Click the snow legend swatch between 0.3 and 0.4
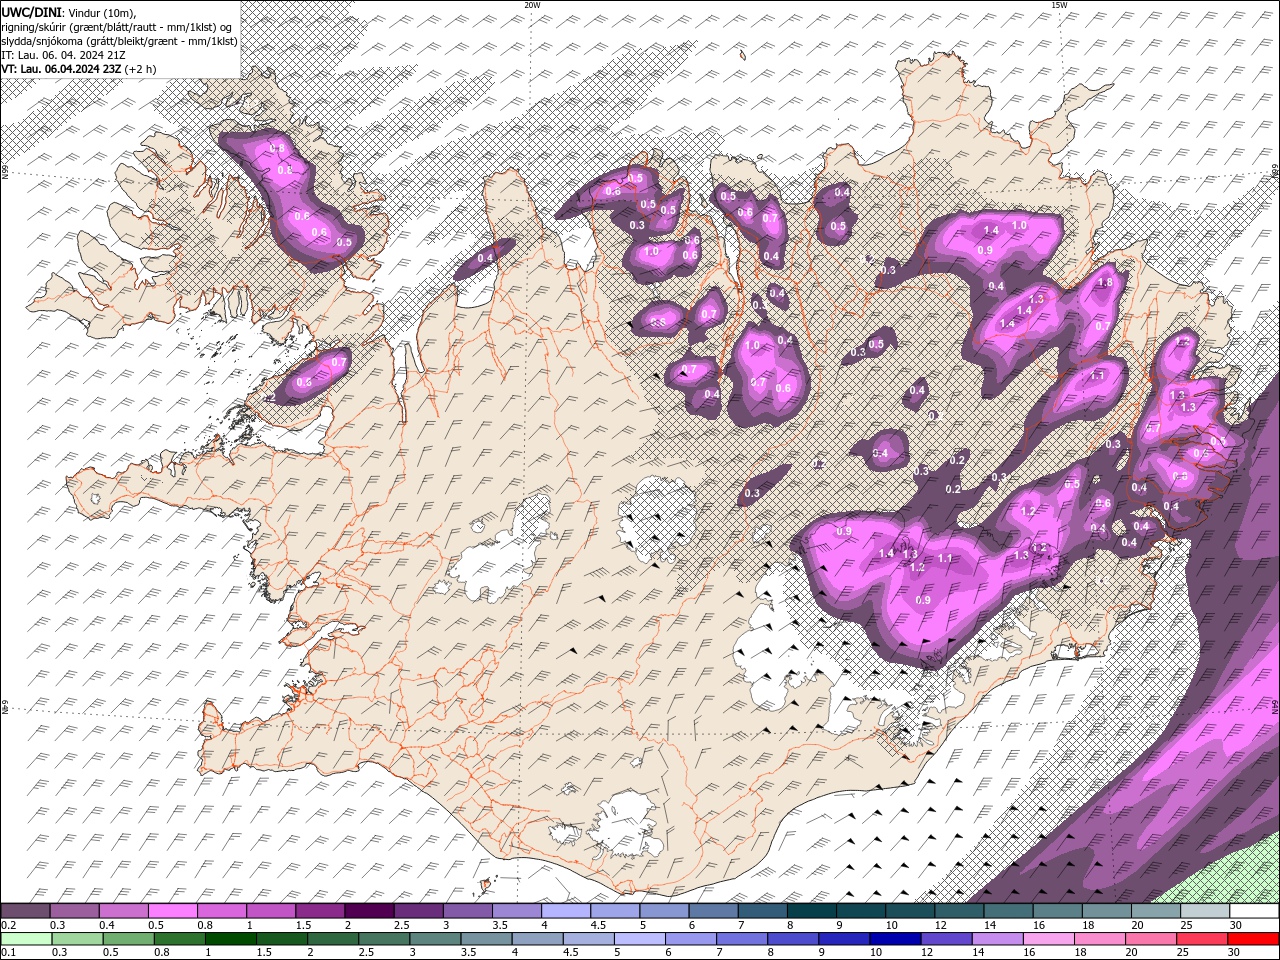 74,911
